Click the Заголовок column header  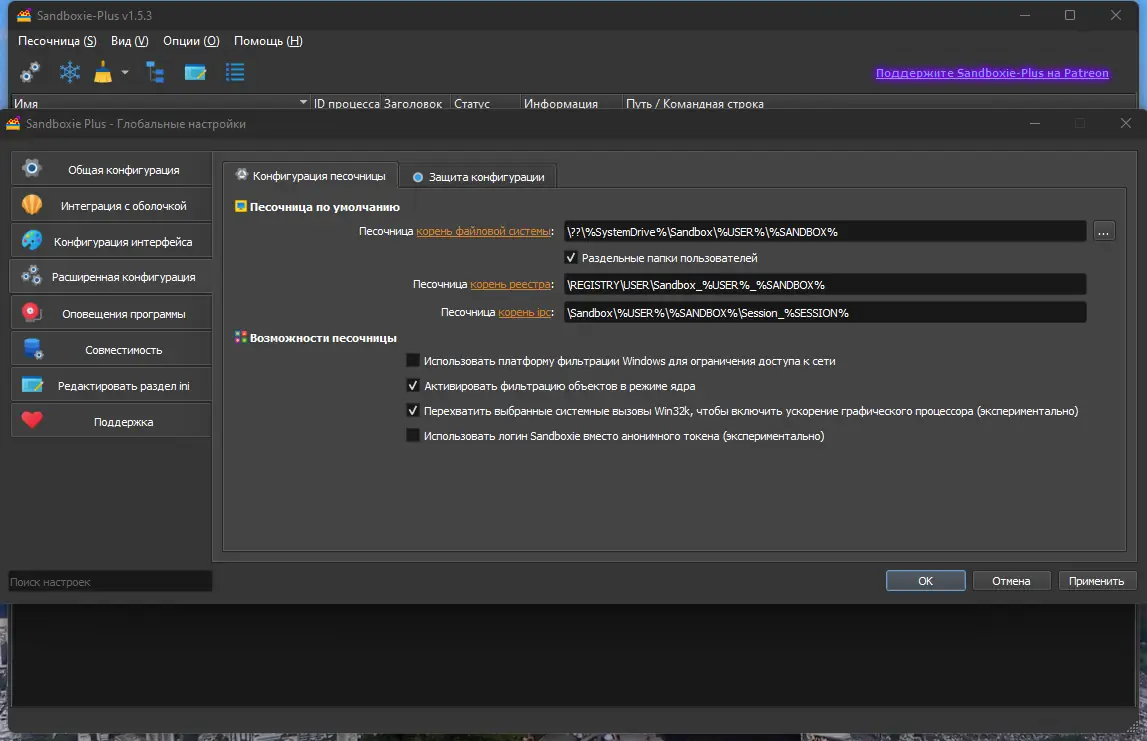(414, 103)
